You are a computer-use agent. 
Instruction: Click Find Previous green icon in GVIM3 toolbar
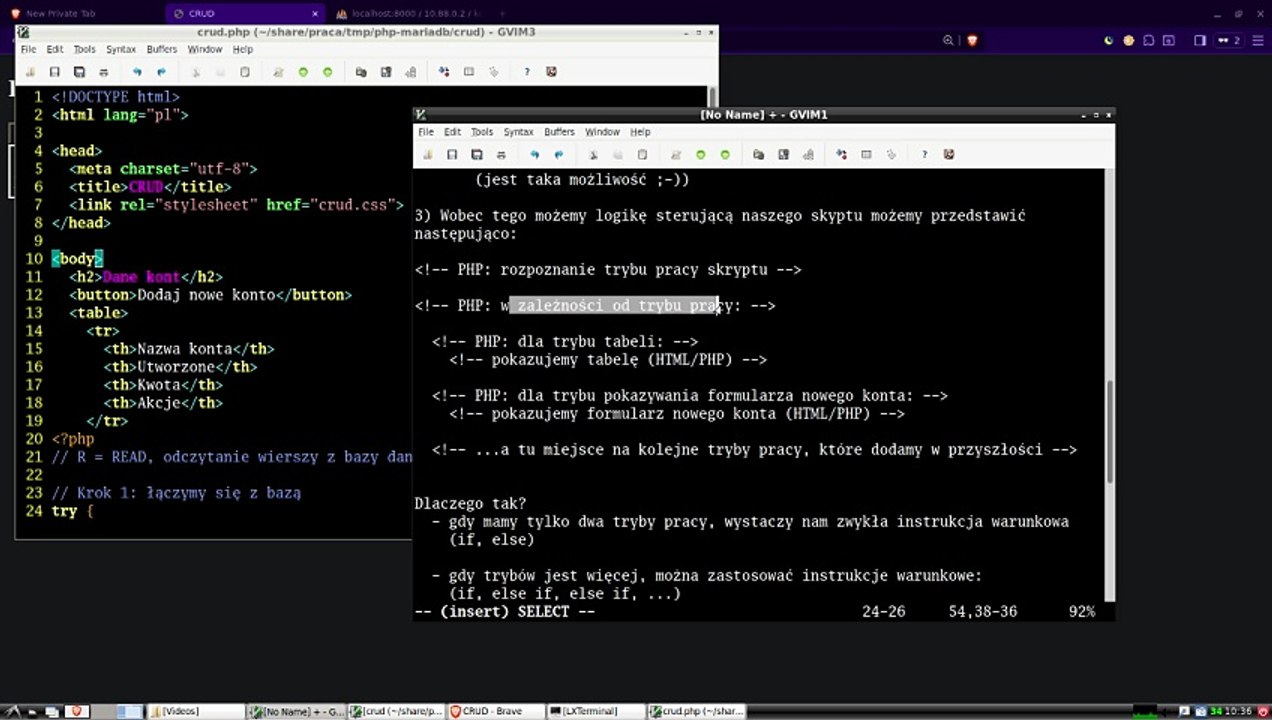click(x=327, y=72)
